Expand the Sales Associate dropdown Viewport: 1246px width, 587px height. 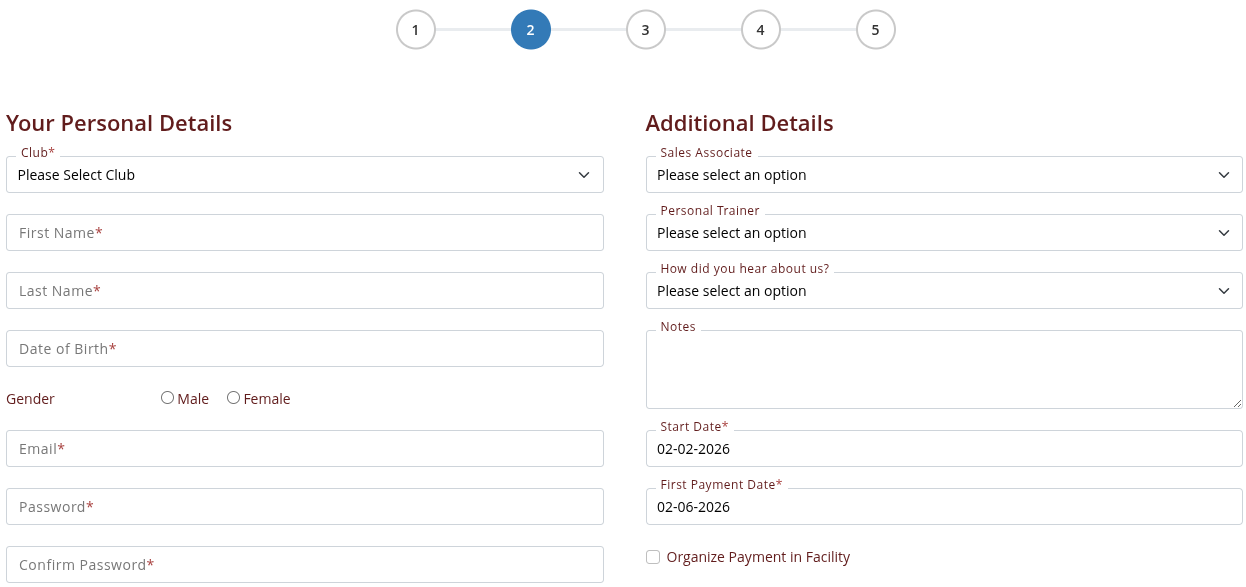coord(944,175)
